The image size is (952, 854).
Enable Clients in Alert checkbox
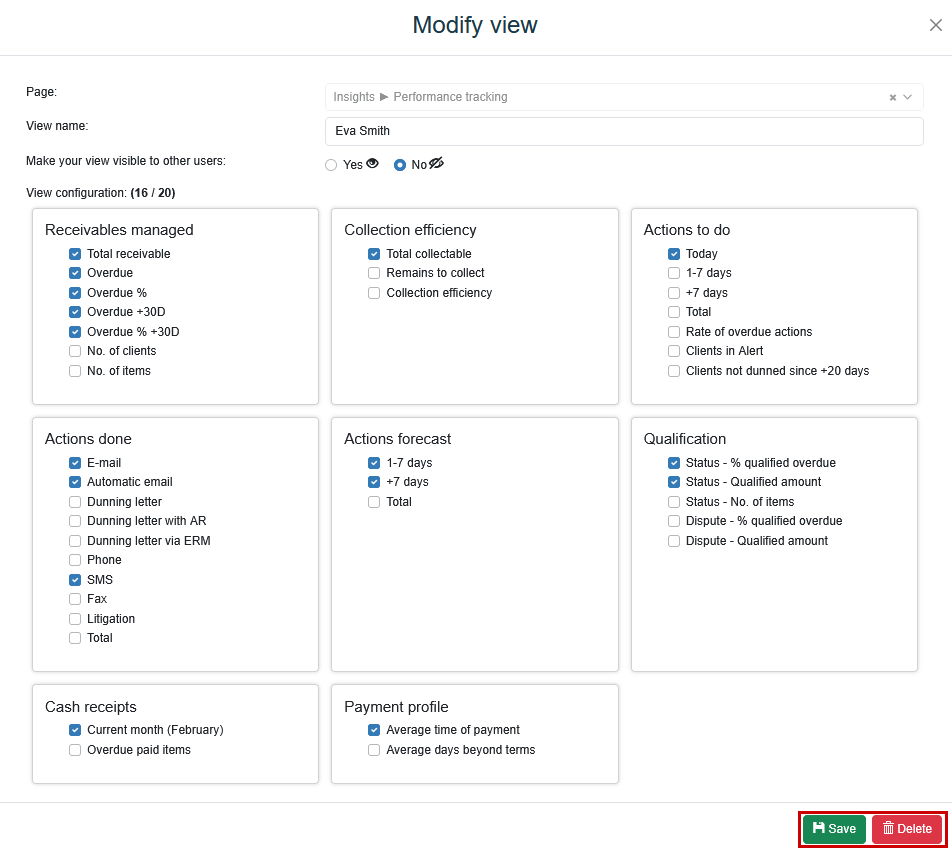coord(674,351)
